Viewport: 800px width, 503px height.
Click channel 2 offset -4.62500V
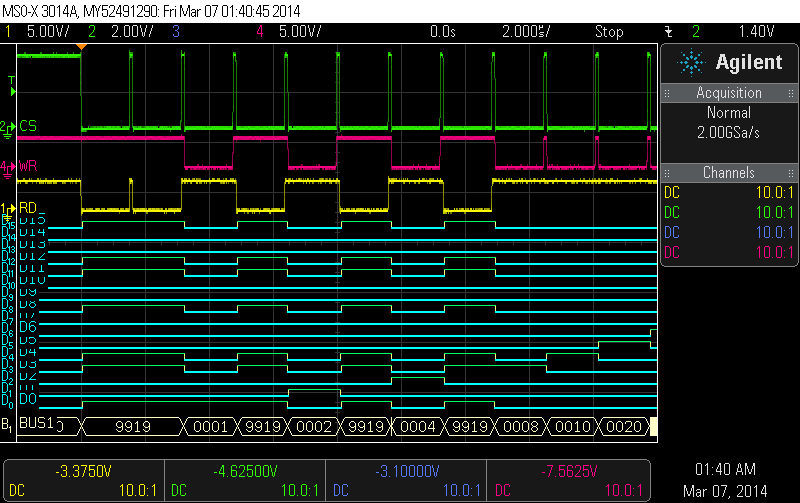pyautogui.click(x=245, y=471)
